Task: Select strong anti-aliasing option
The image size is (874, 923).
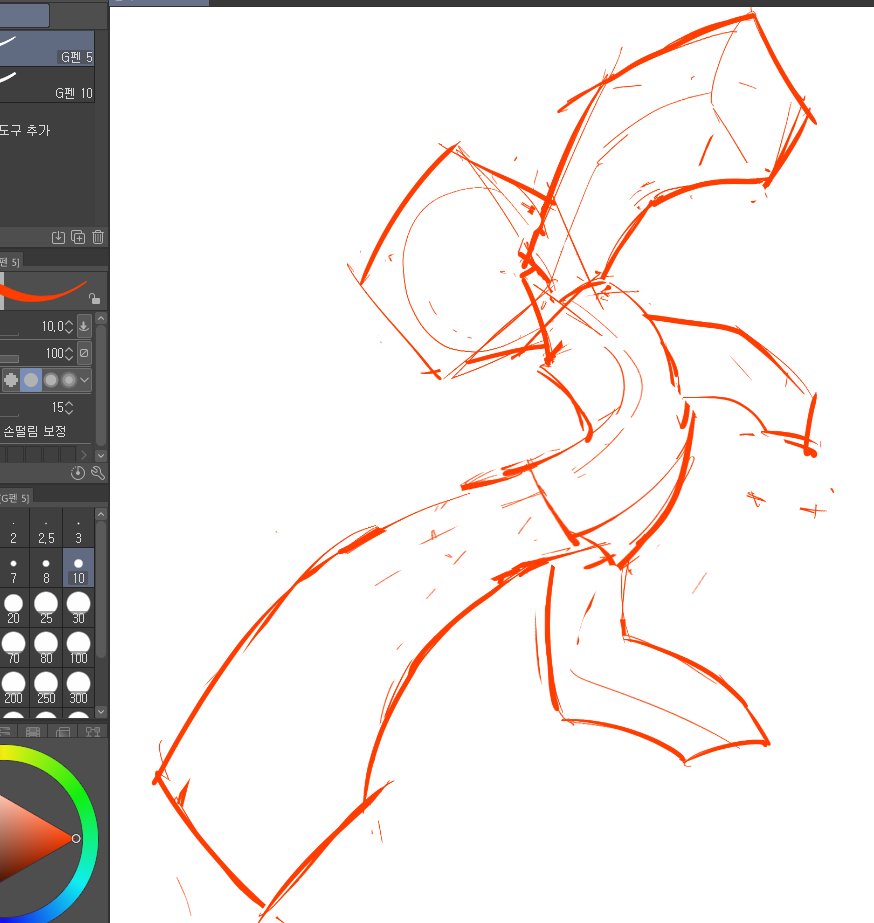Action: (69, 380)
